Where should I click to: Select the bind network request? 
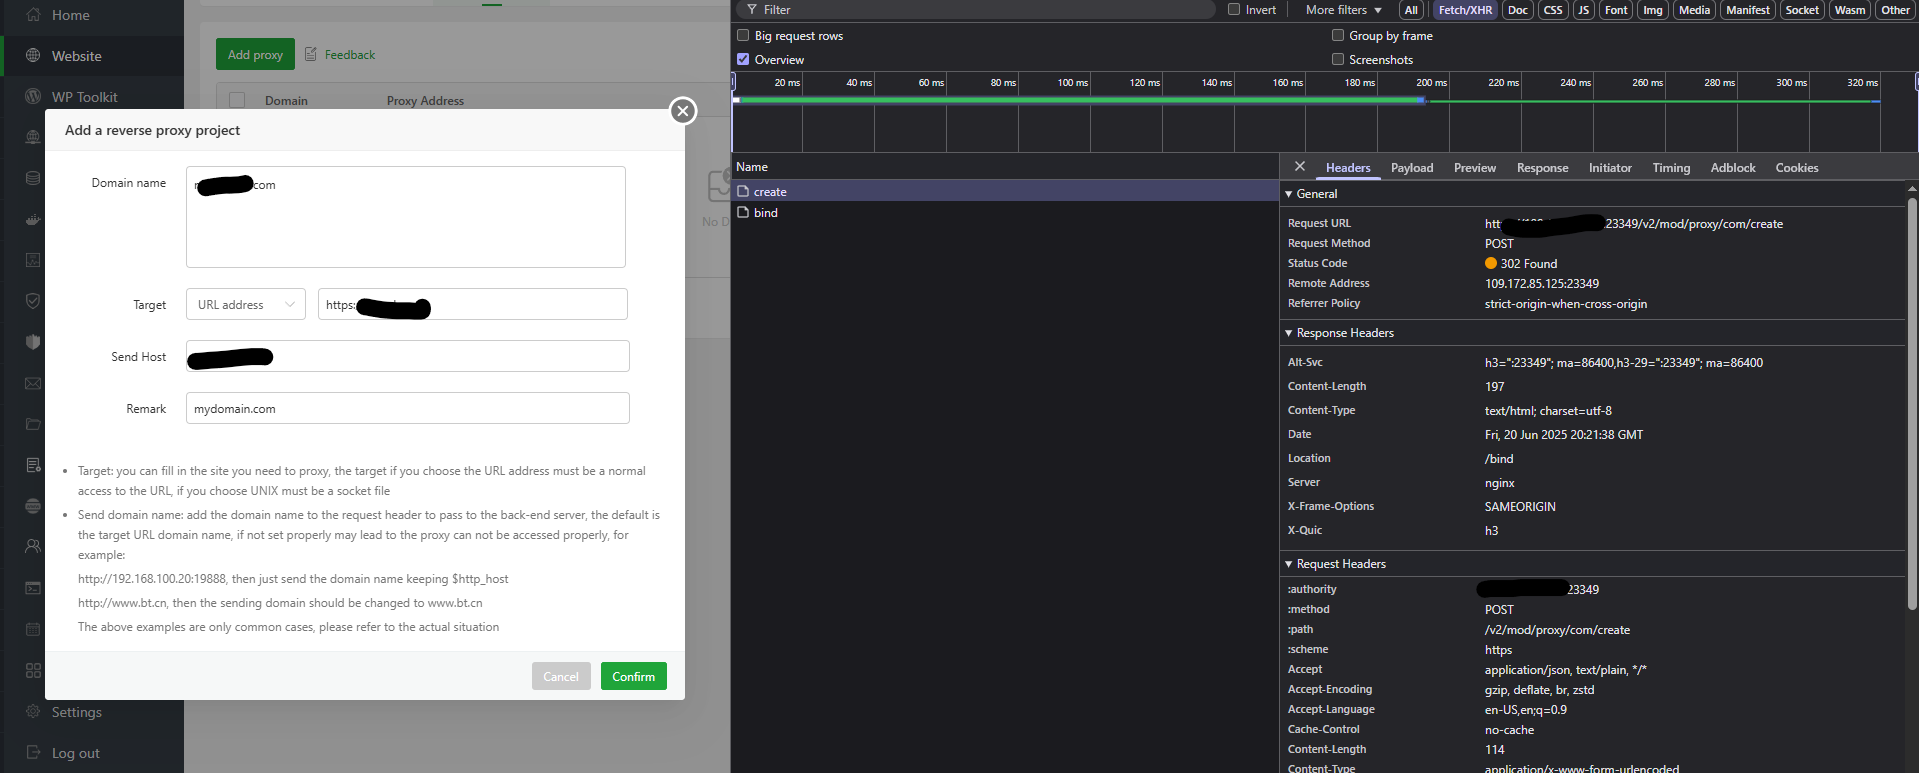click(766, 213)
